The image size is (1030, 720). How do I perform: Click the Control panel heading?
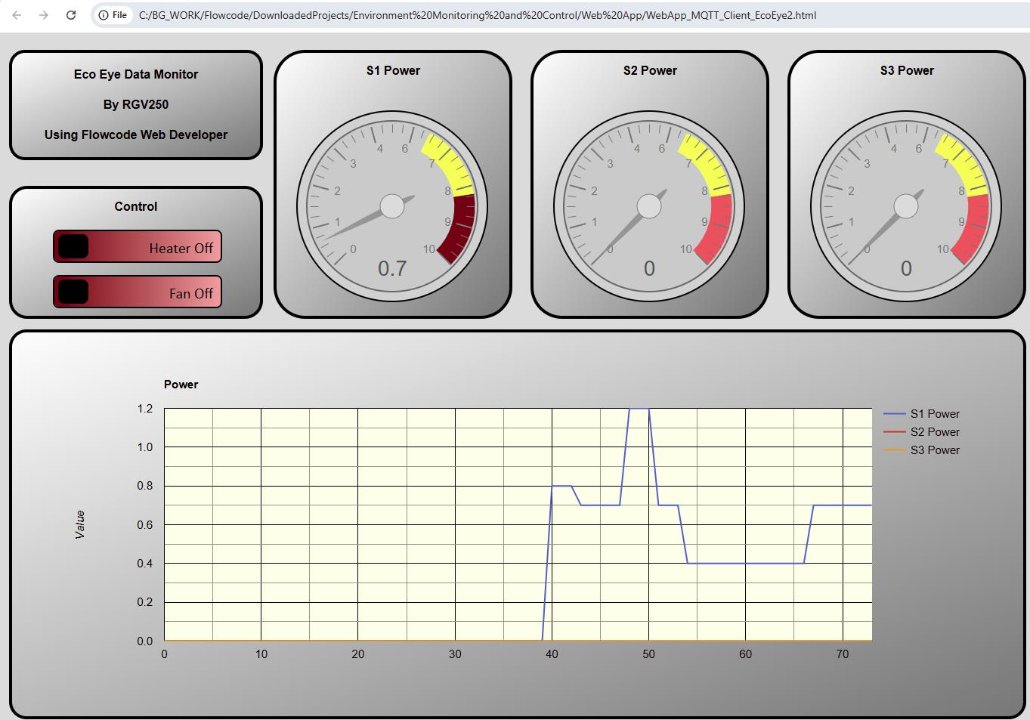136,207
